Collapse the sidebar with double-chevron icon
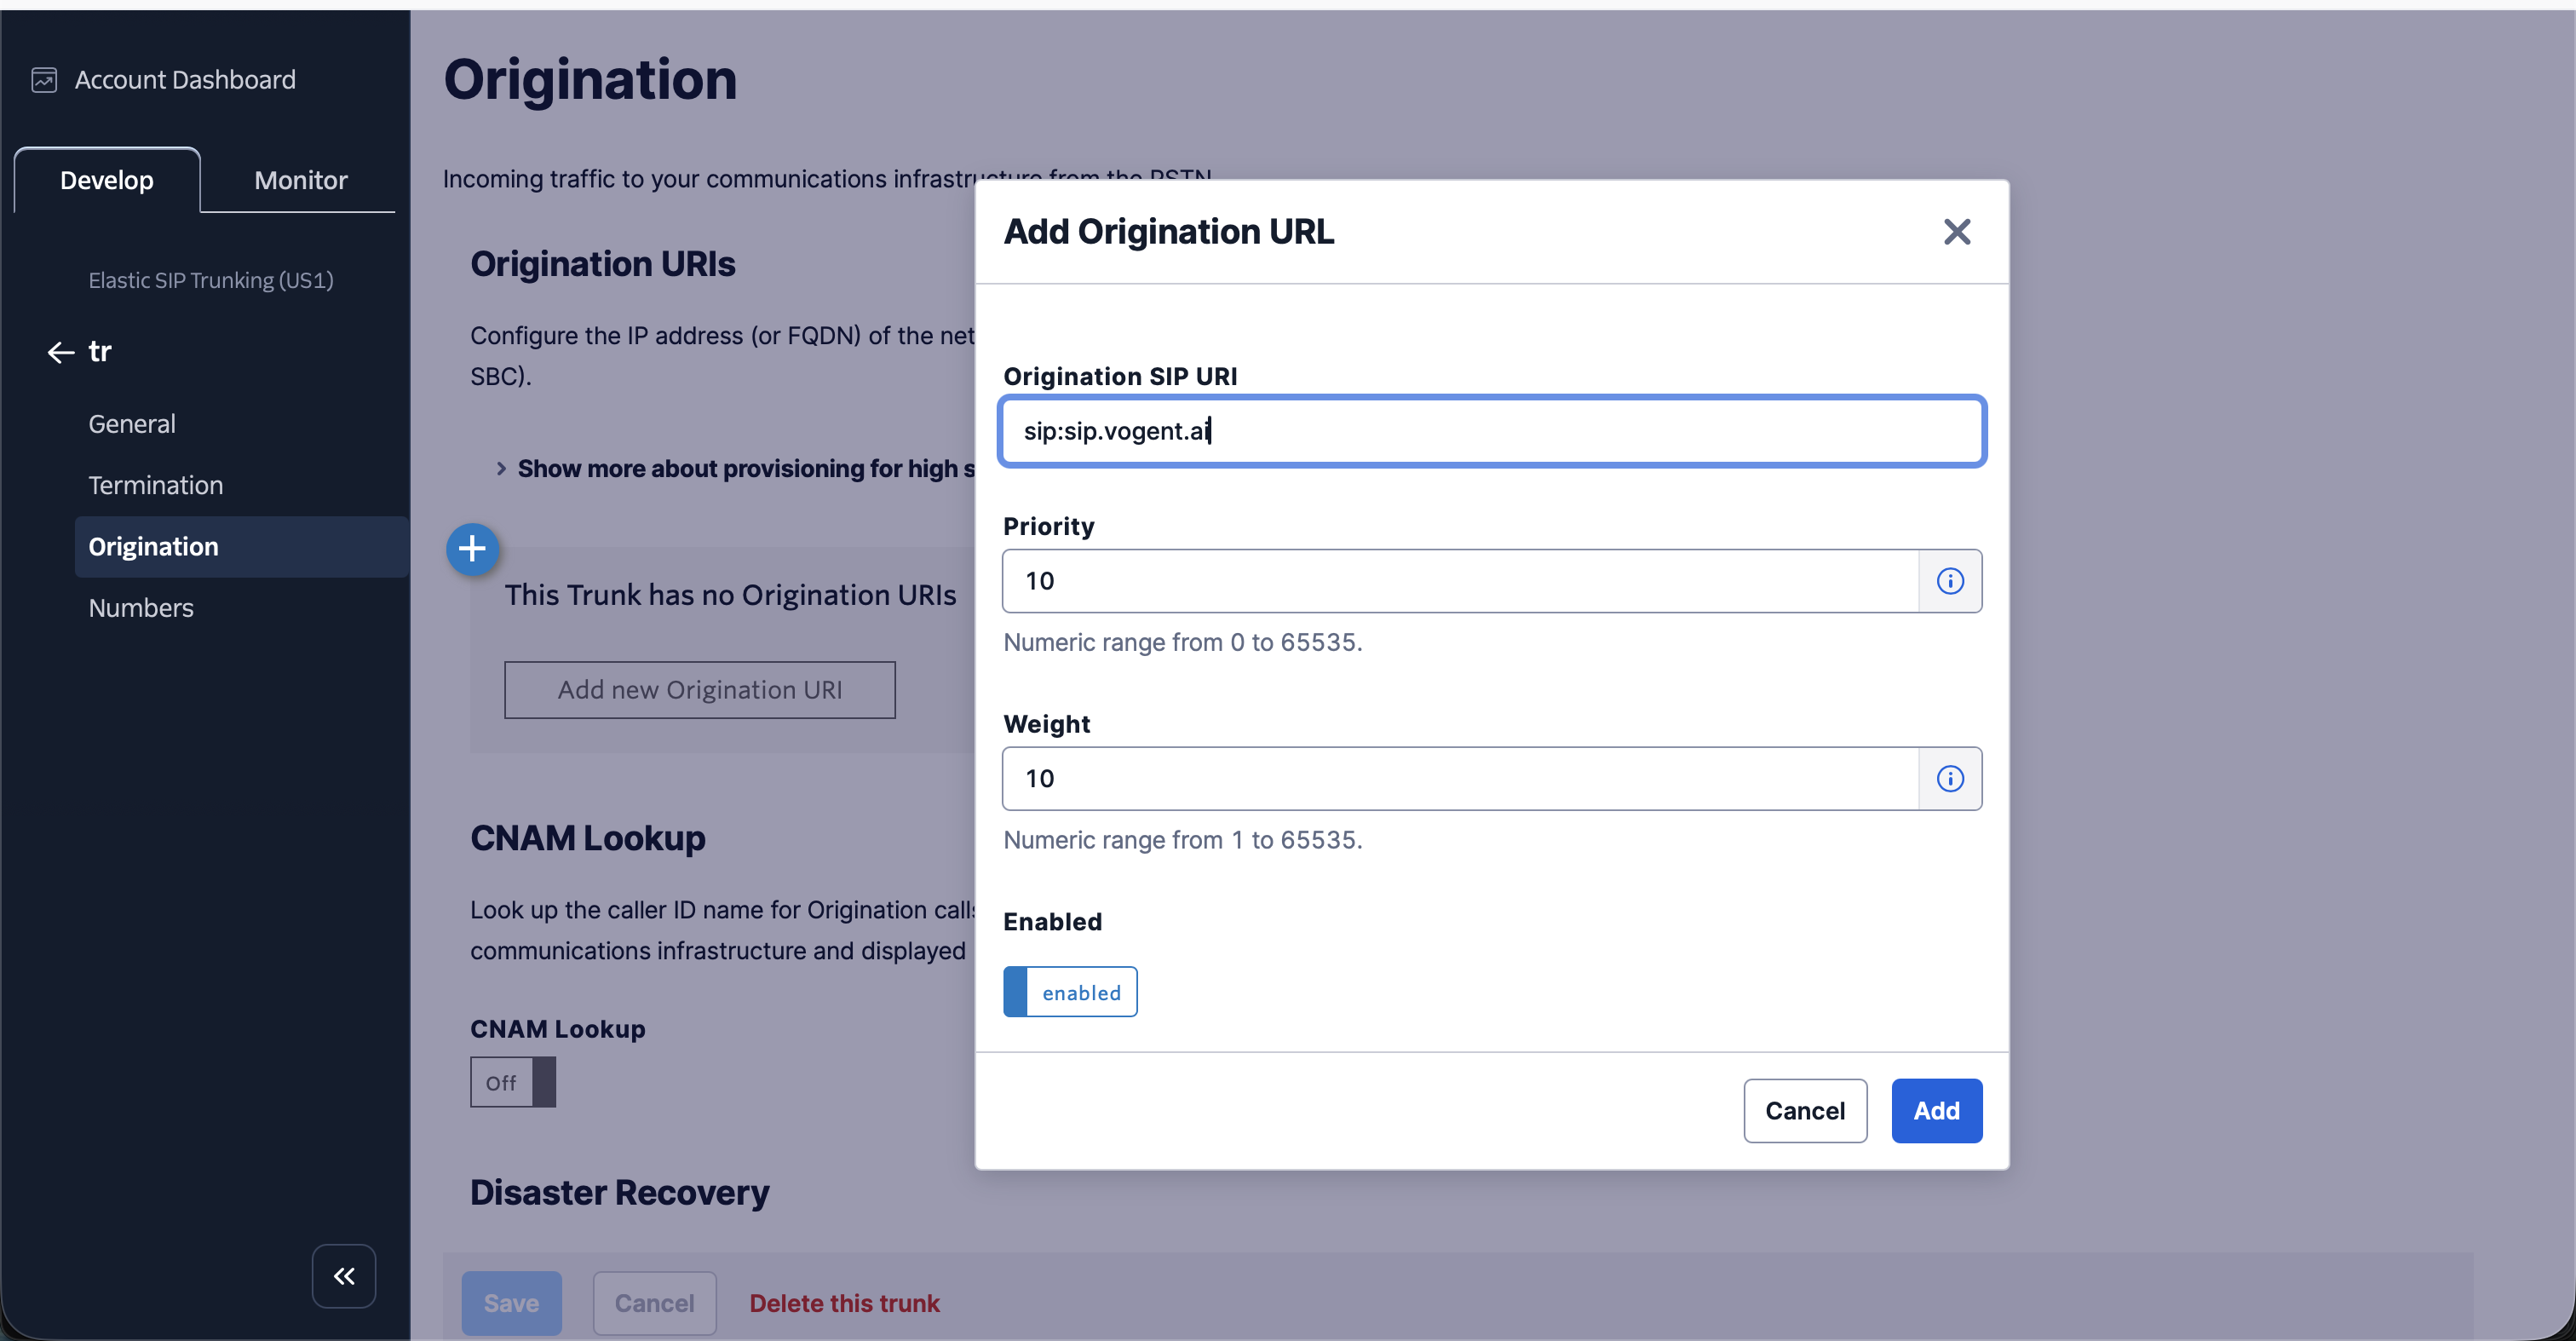 coord(343,1276)
